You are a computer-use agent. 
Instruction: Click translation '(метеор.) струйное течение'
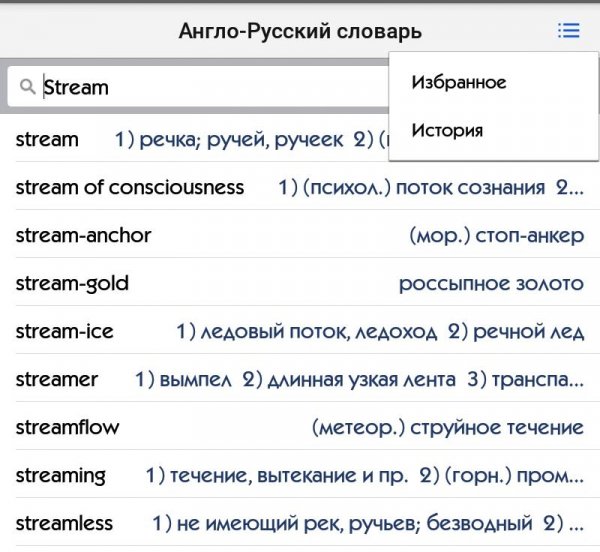pyautogui.click(x=448, y=427)
